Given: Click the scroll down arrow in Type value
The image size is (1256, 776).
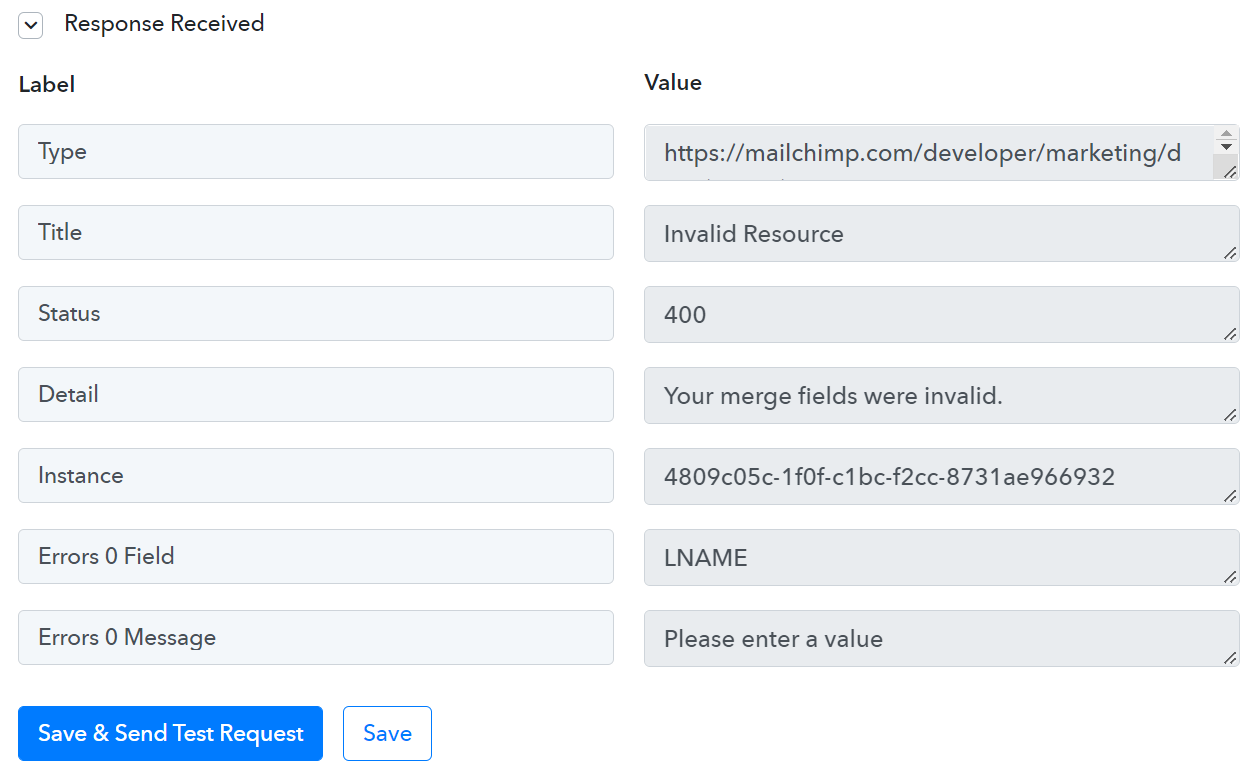Looking at the screenshot, I should coord(1226,147).
